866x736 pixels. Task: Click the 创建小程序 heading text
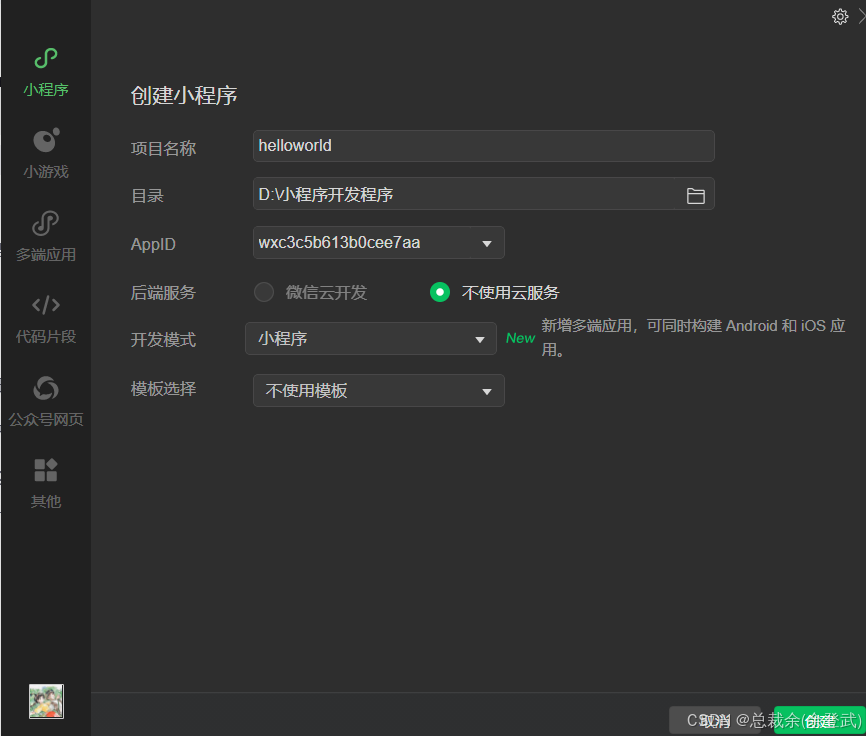pyautogui.click(x=184, y=96)
